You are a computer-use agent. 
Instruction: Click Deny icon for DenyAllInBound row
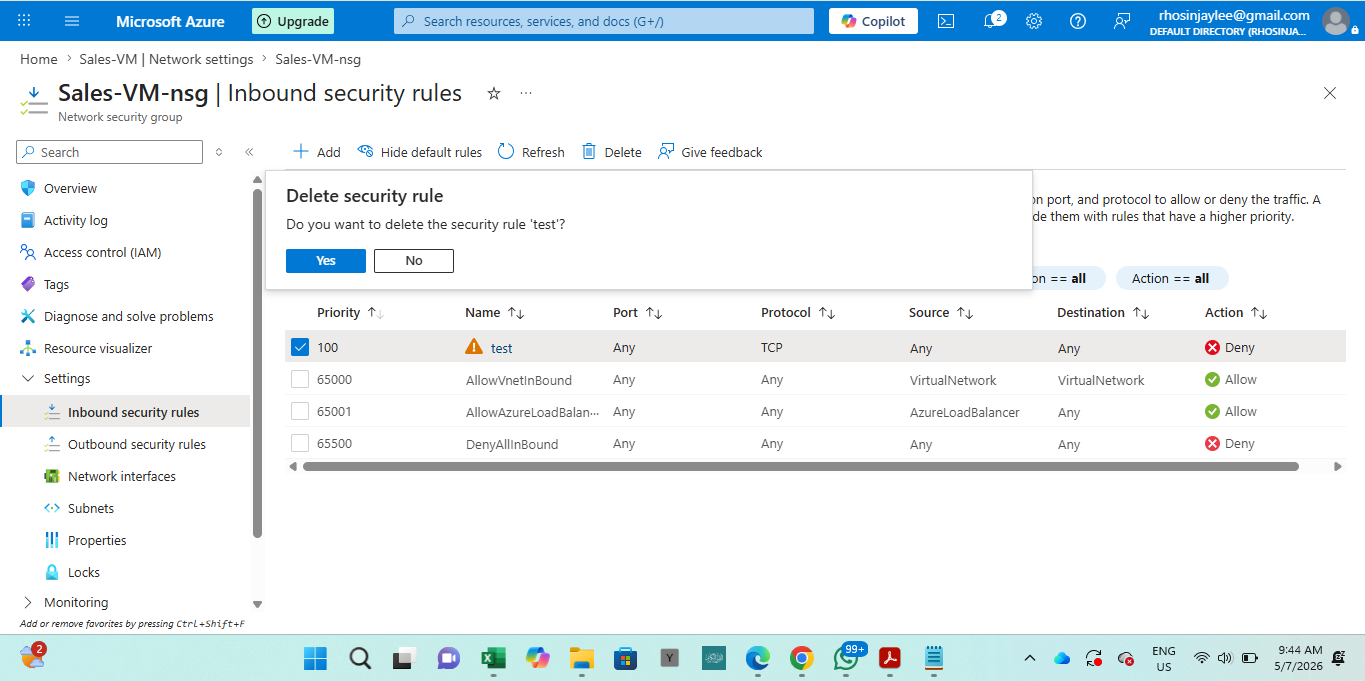pyautogui.click(x=1213, y=444)
